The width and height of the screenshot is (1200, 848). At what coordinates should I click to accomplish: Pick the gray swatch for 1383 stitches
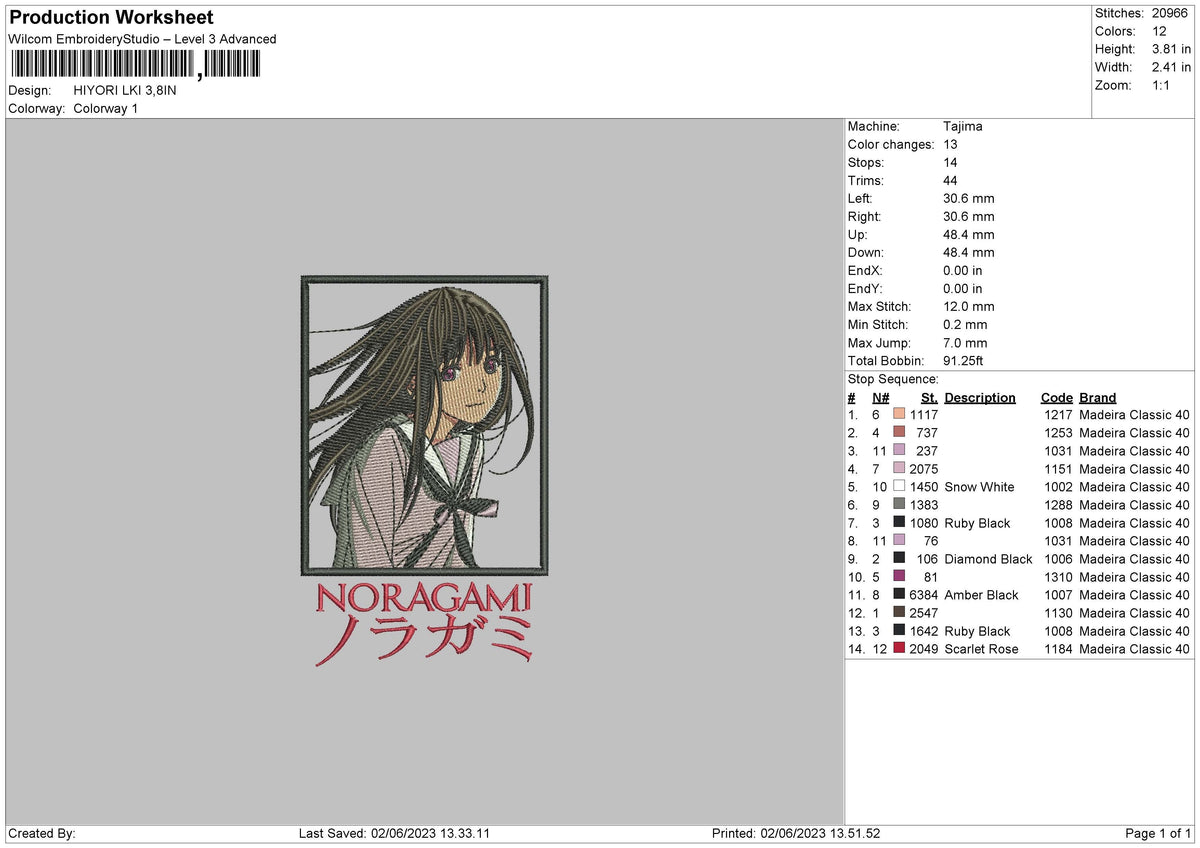tap(899, 504)
